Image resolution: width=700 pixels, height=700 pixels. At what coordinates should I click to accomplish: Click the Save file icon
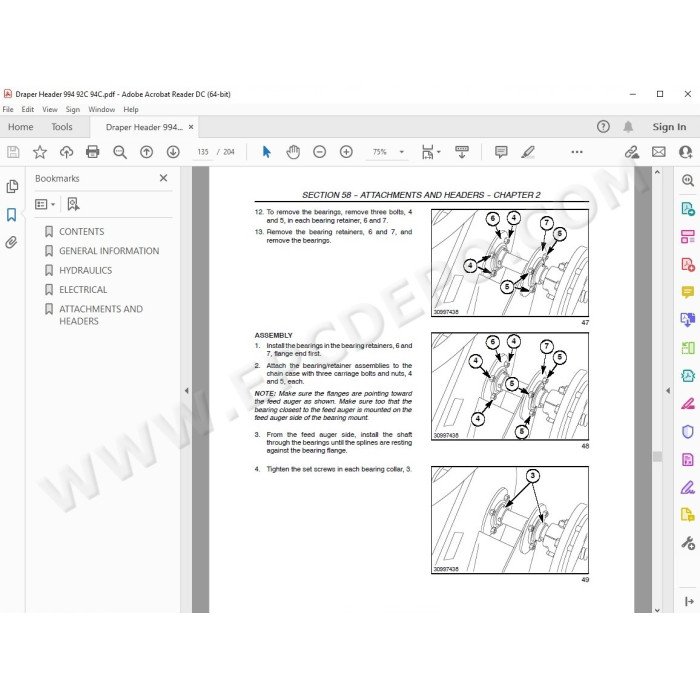click(13, 152)
